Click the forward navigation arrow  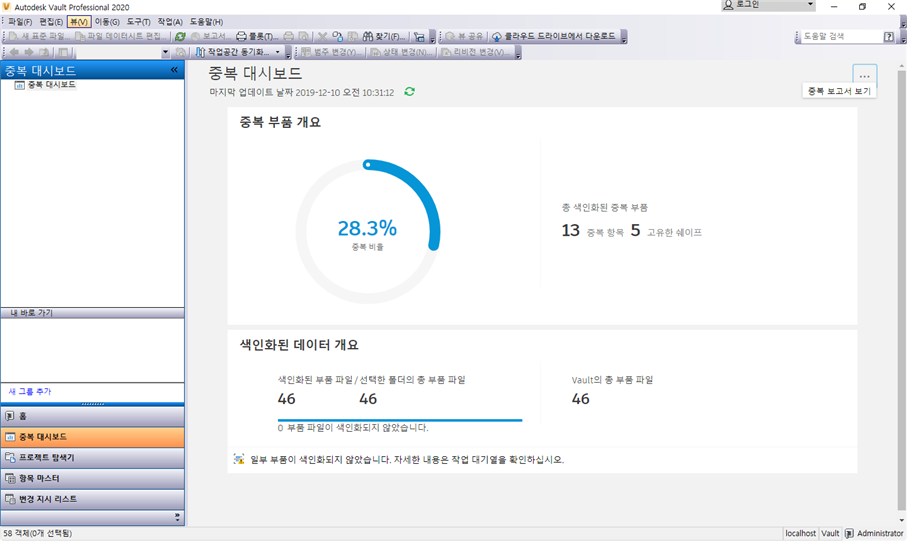pos(29,53)
